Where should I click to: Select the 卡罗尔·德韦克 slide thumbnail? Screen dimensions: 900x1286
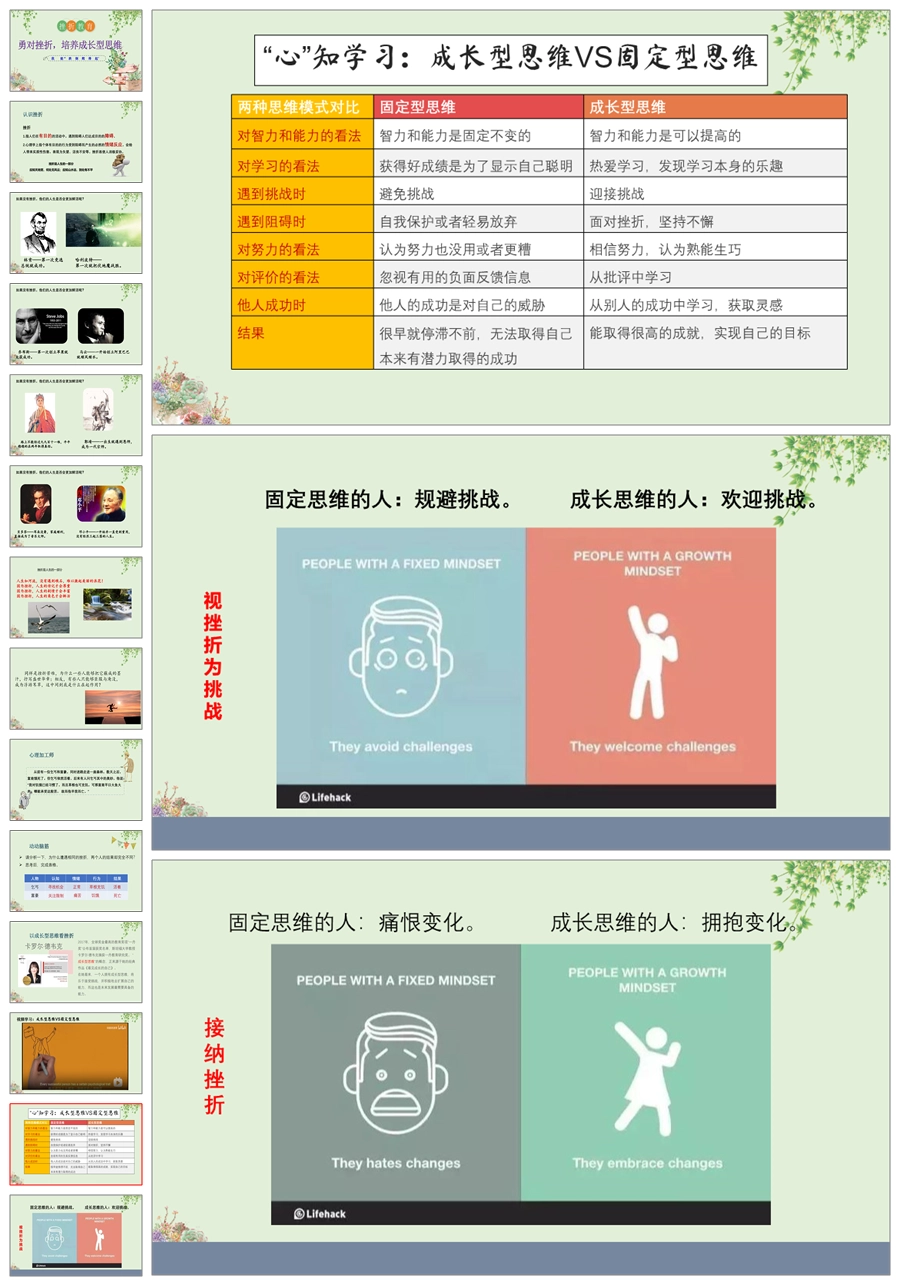click(x=76, y=962)
